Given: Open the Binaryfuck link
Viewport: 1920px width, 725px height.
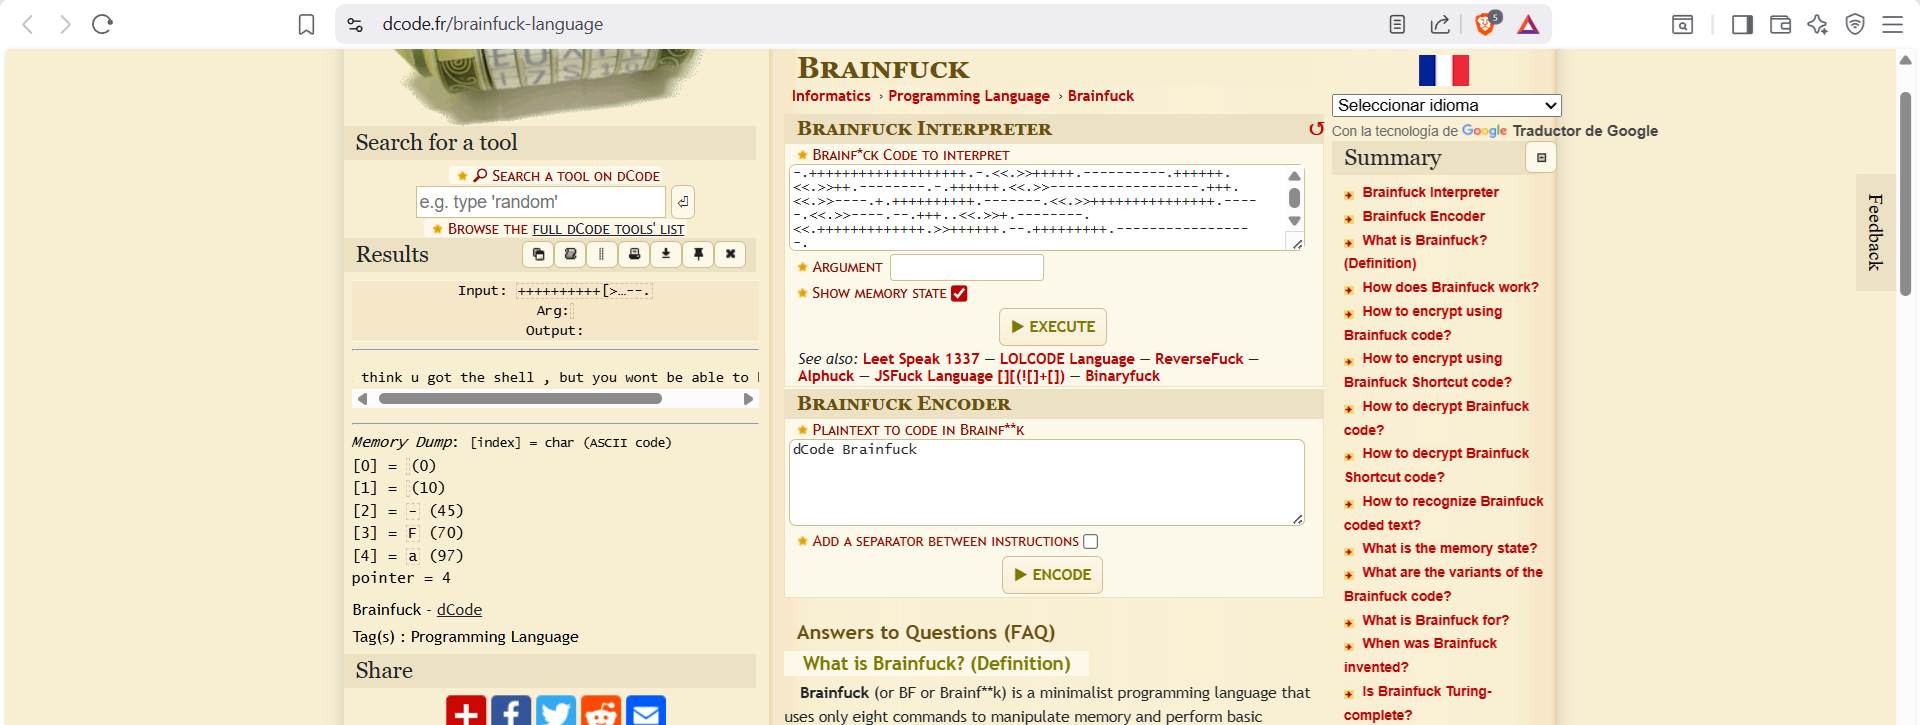Looking at the screenshot, I should click(x=1122, y=376).
